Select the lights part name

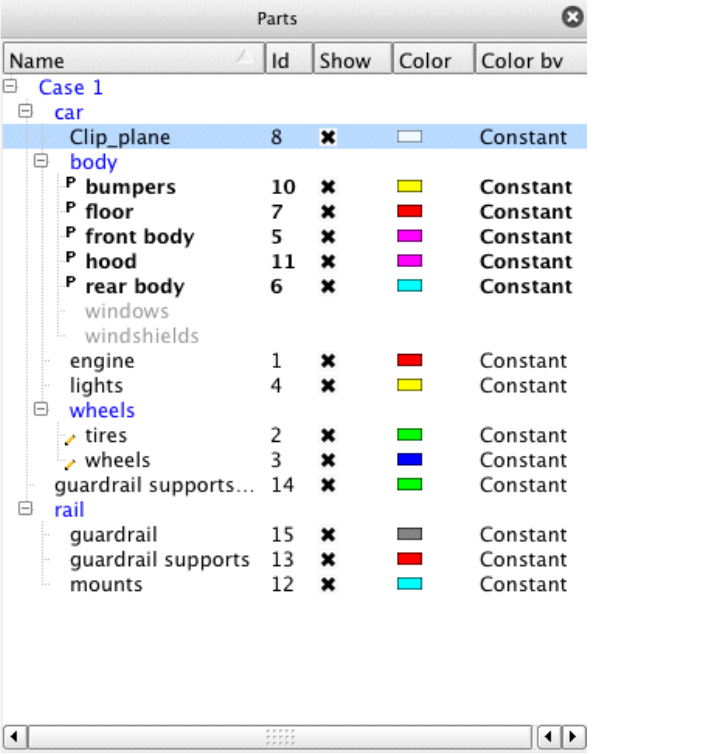pos(96,386)
